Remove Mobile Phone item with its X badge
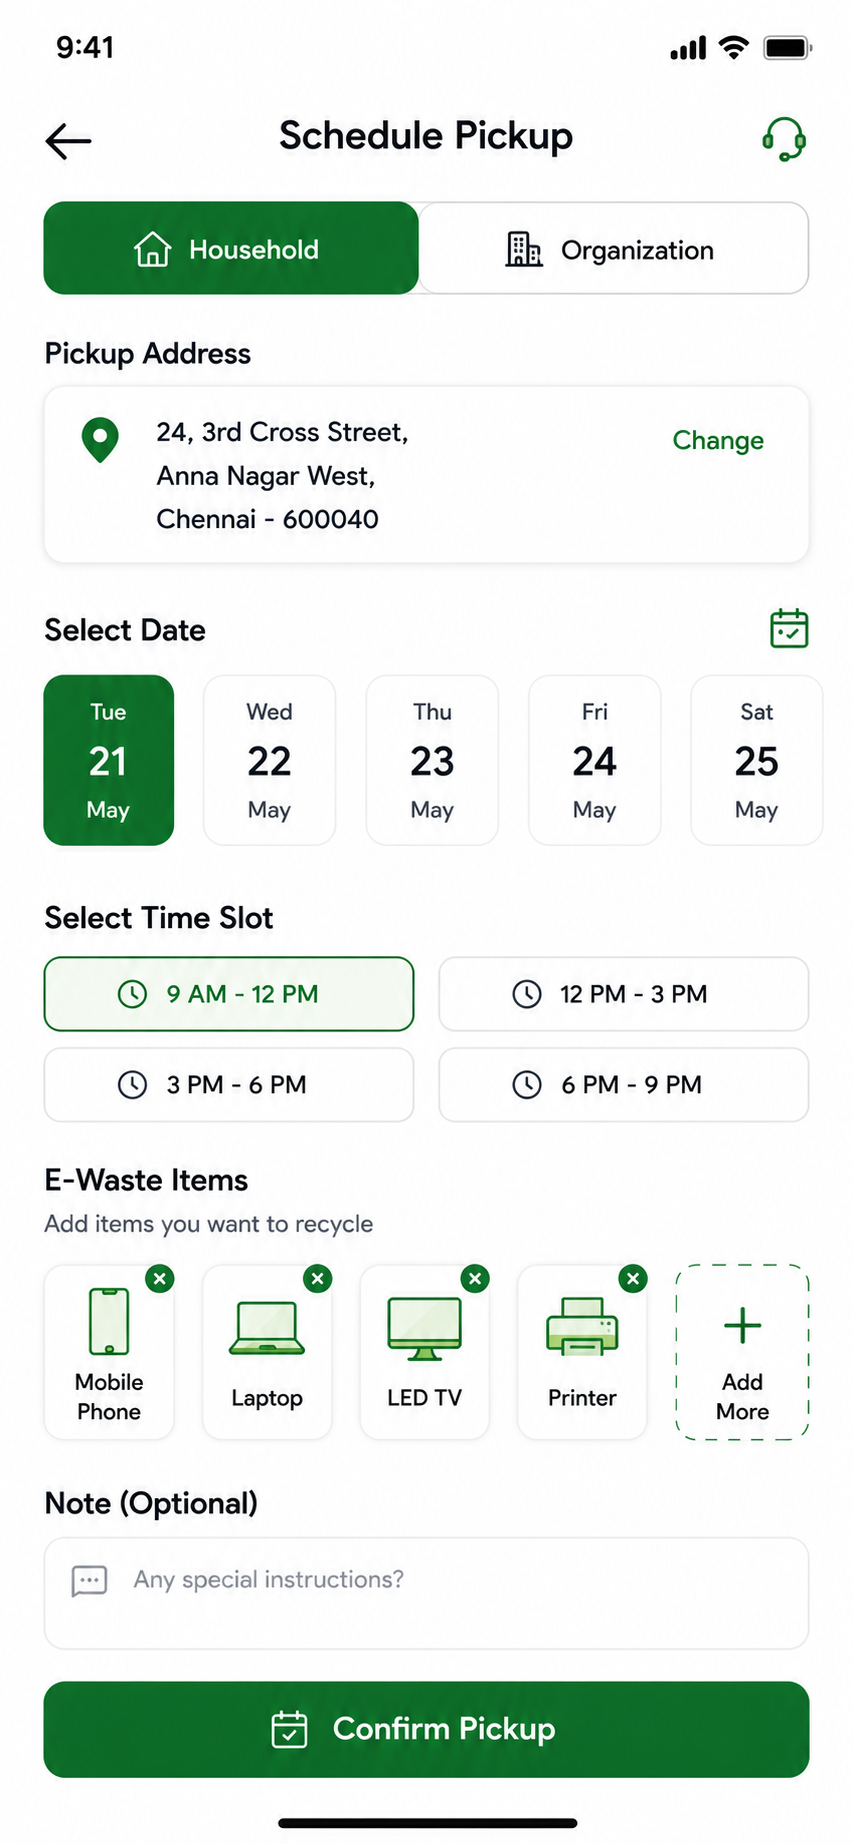Image resolution: width=853 pixels, height=1844 pixels. pyautogui.click(x=160, y=1278)
